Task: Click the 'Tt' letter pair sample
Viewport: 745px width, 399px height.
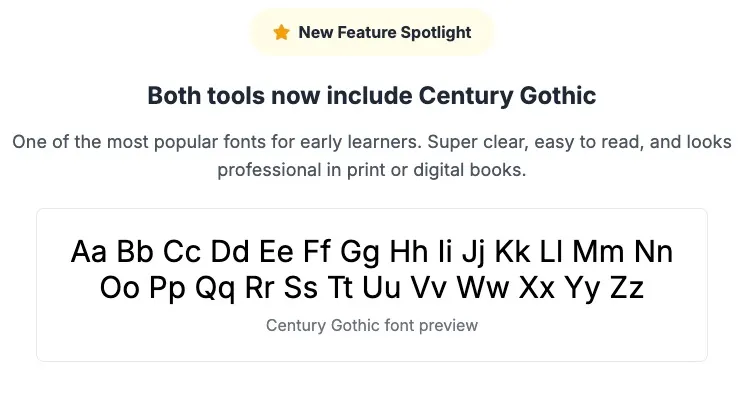Action: click(x=340, y=288)
